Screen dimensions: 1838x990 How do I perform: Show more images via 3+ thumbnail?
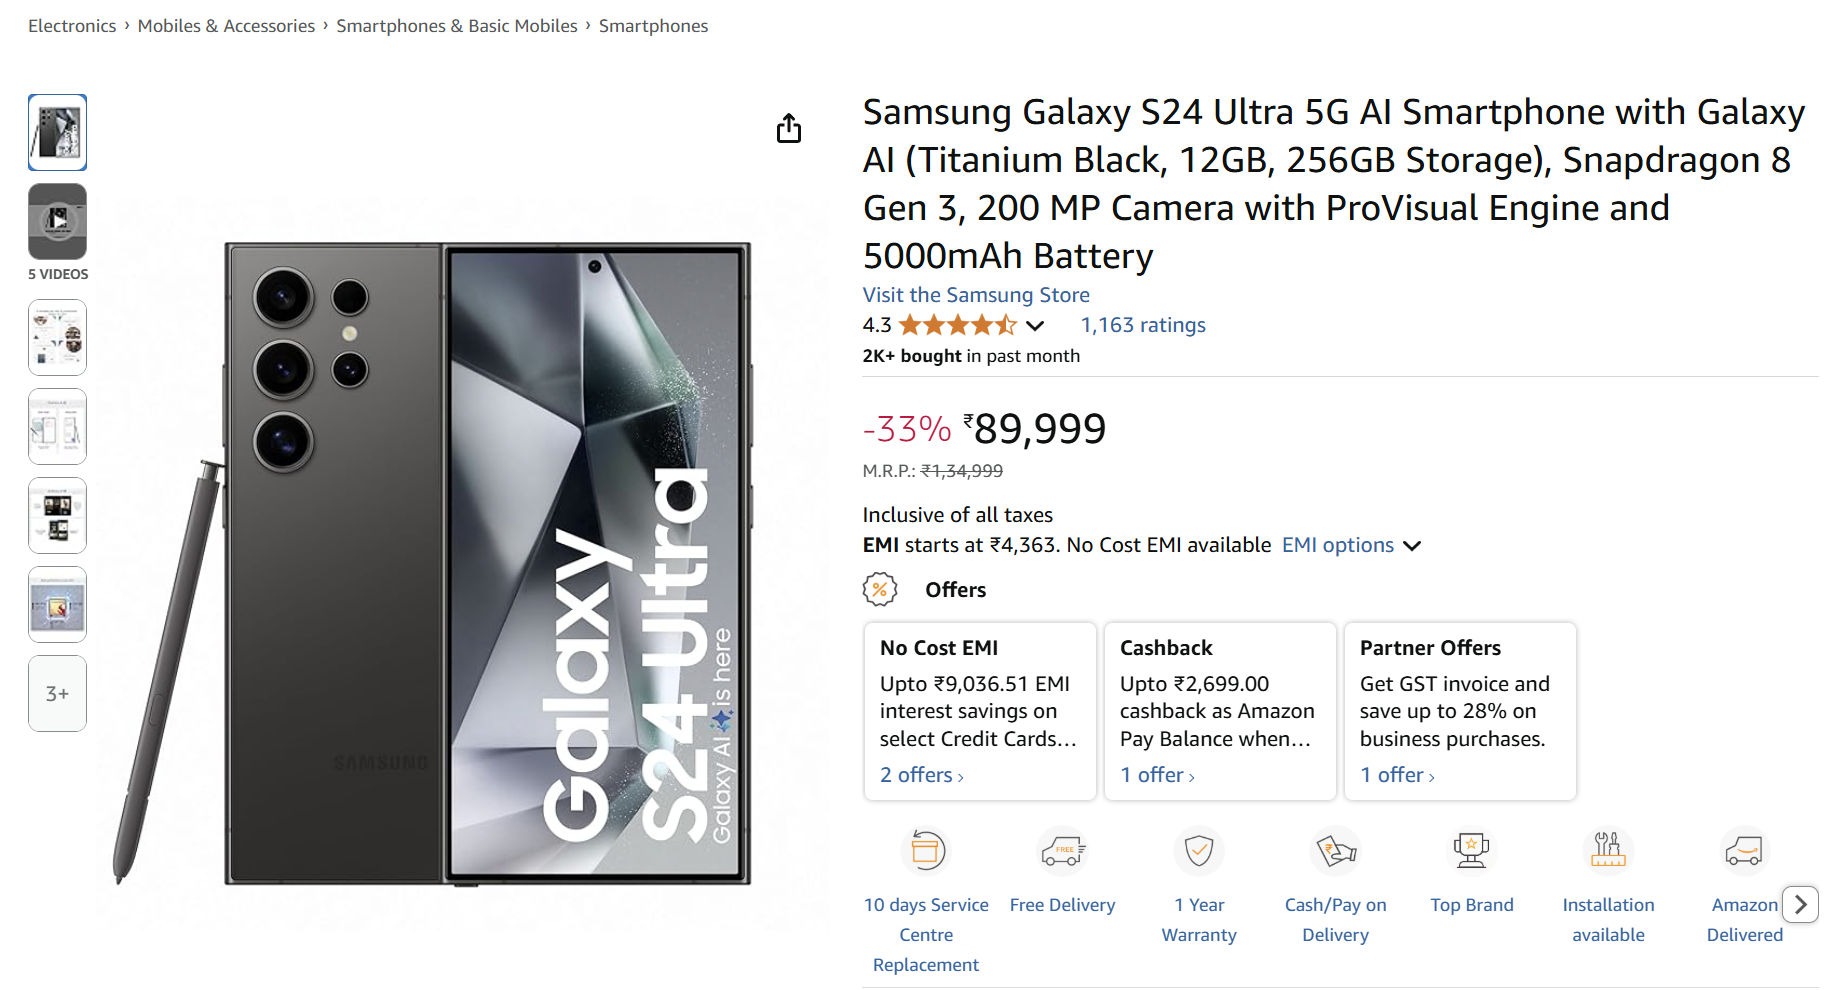tap(57, 693)
